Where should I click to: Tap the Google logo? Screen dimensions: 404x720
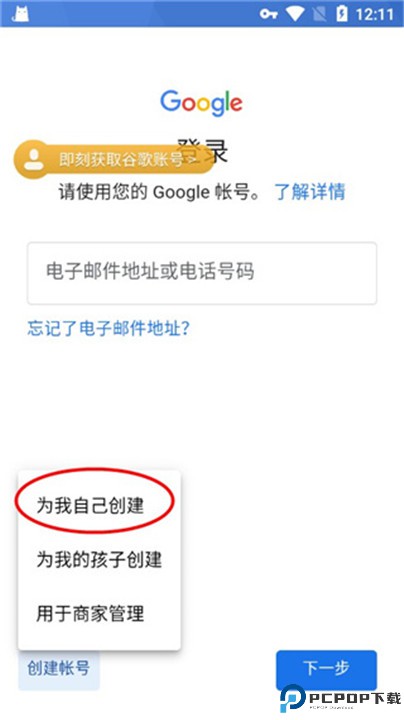[201, 103]
